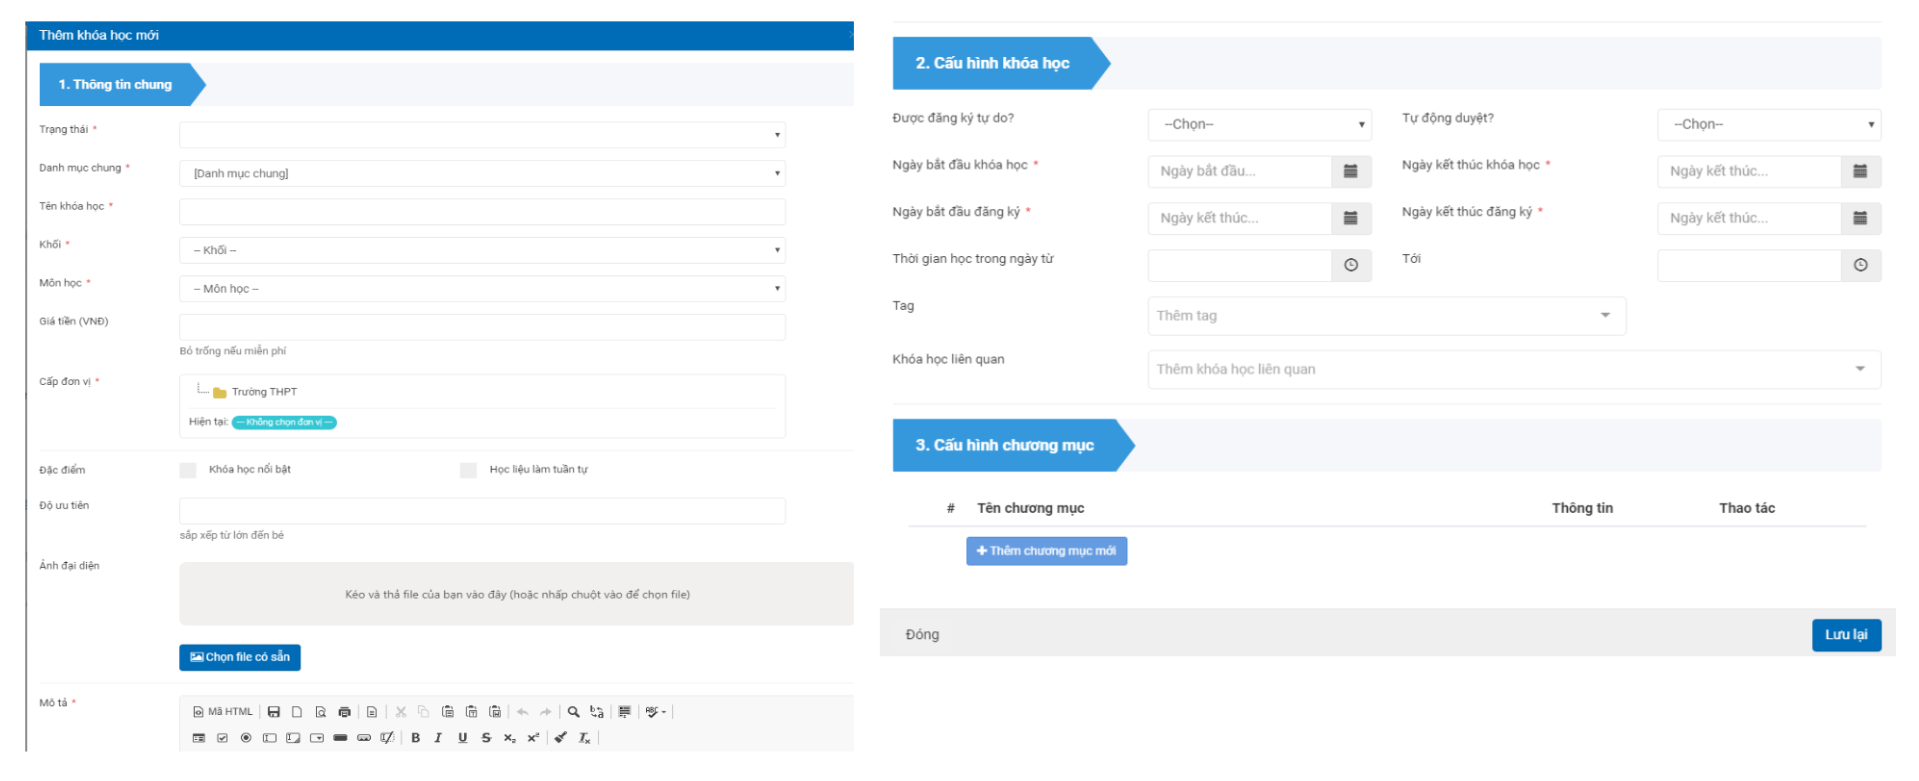The width and height of the screenshot is (1919, 781).
Task: Expand the Thêm tag dropdown
Action: (1386, 316)
